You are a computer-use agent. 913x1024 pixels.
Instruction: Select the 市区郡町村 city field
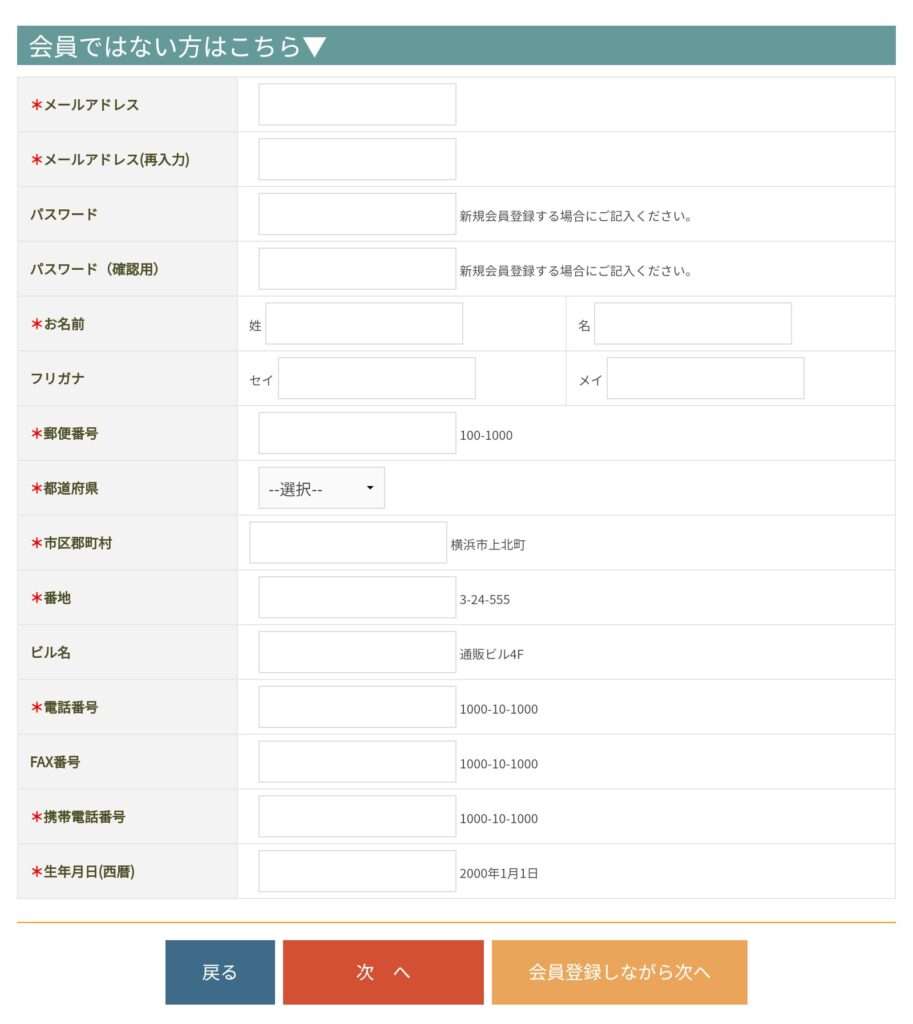348,543
